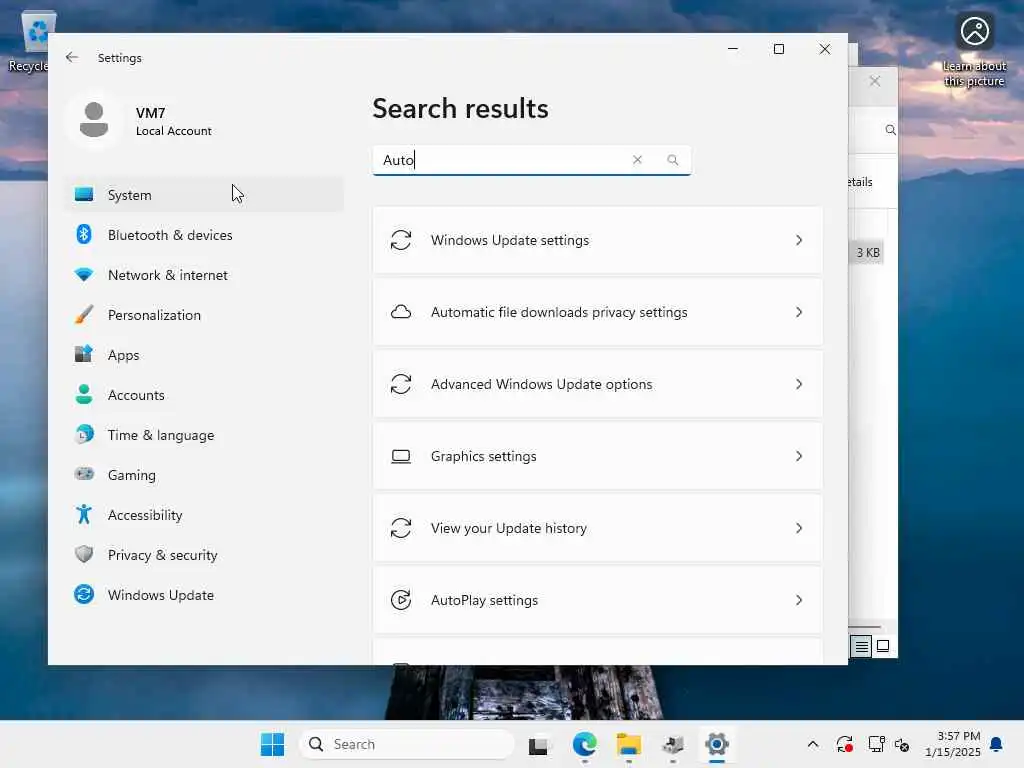Click the System monitor icon in sidebar
The image size is (1024, 768).
click(x=84, y=195)
